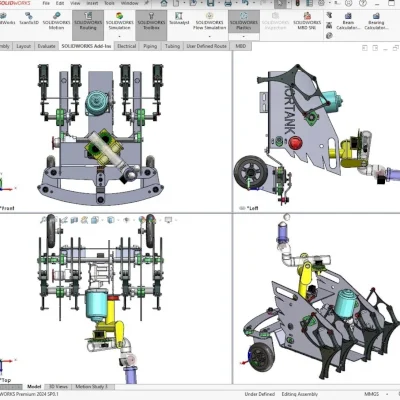Select the Evaluate tab
The image size is (400, 400).
[46, 46]
